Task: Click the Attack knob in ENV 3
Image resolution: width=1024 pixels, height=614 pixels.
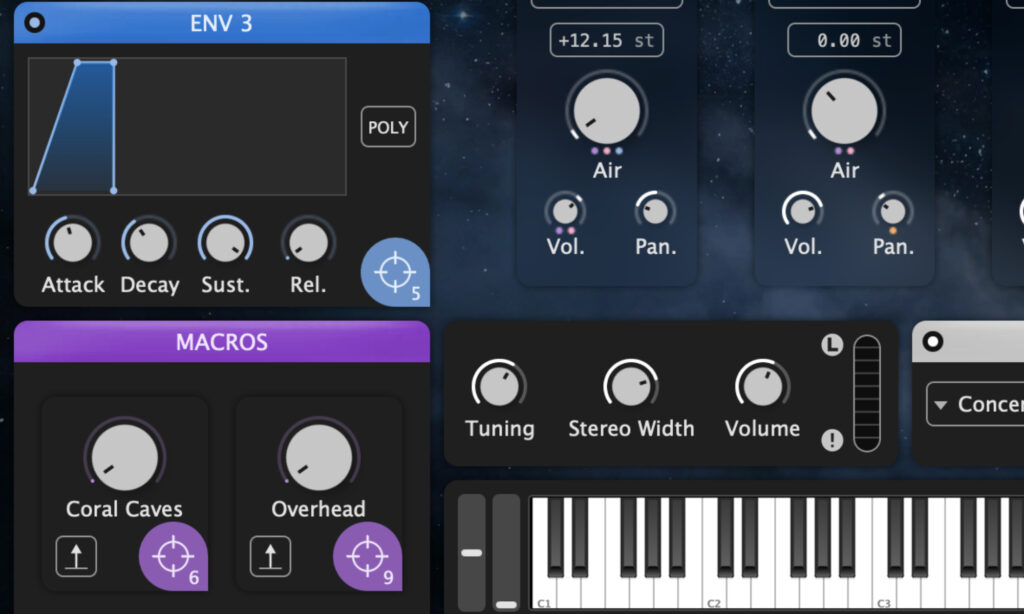Action: point(72,242)
